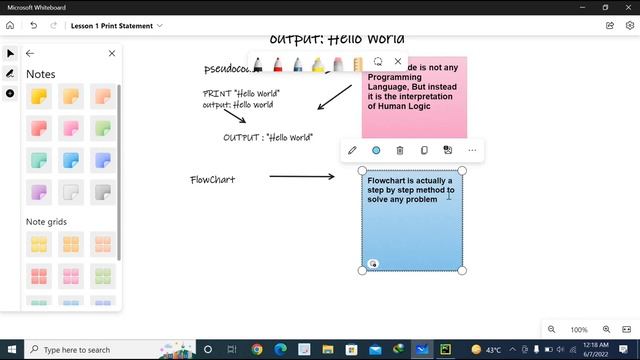Redo the last action
640x360 pixels.
[53, 25]
